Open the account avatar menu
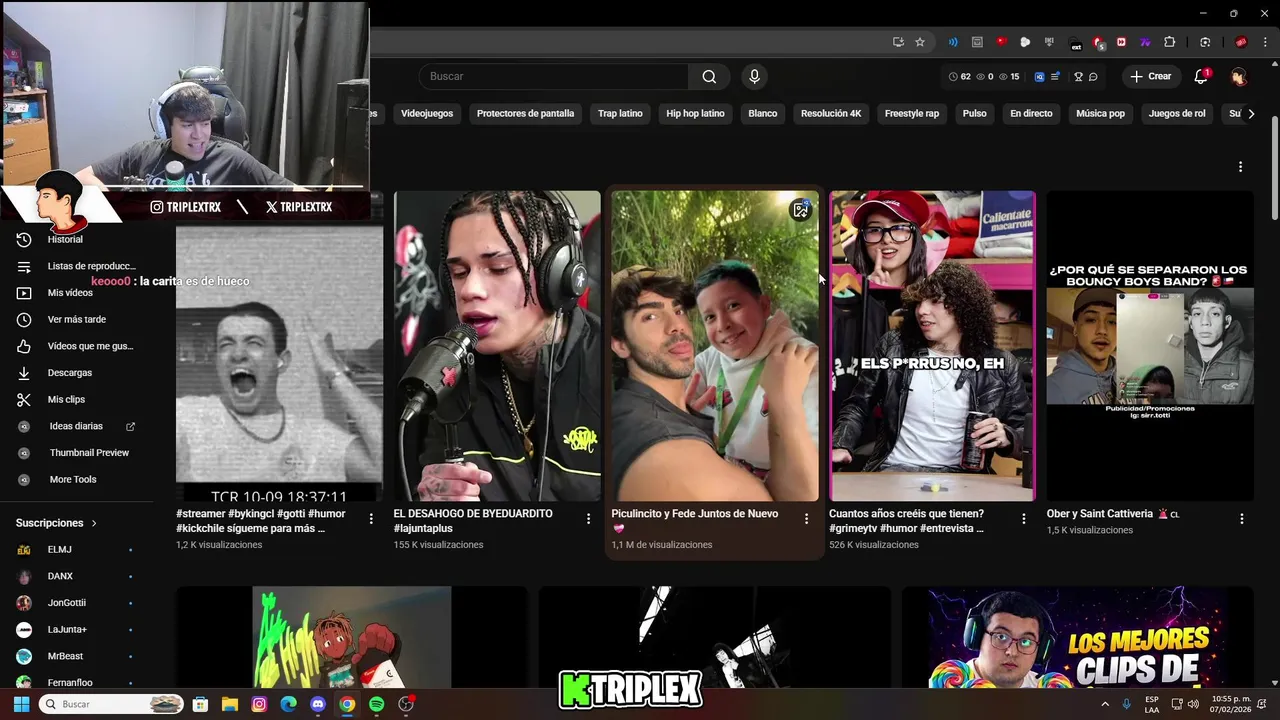The image size is (1280, 720). coord(1239,77)
